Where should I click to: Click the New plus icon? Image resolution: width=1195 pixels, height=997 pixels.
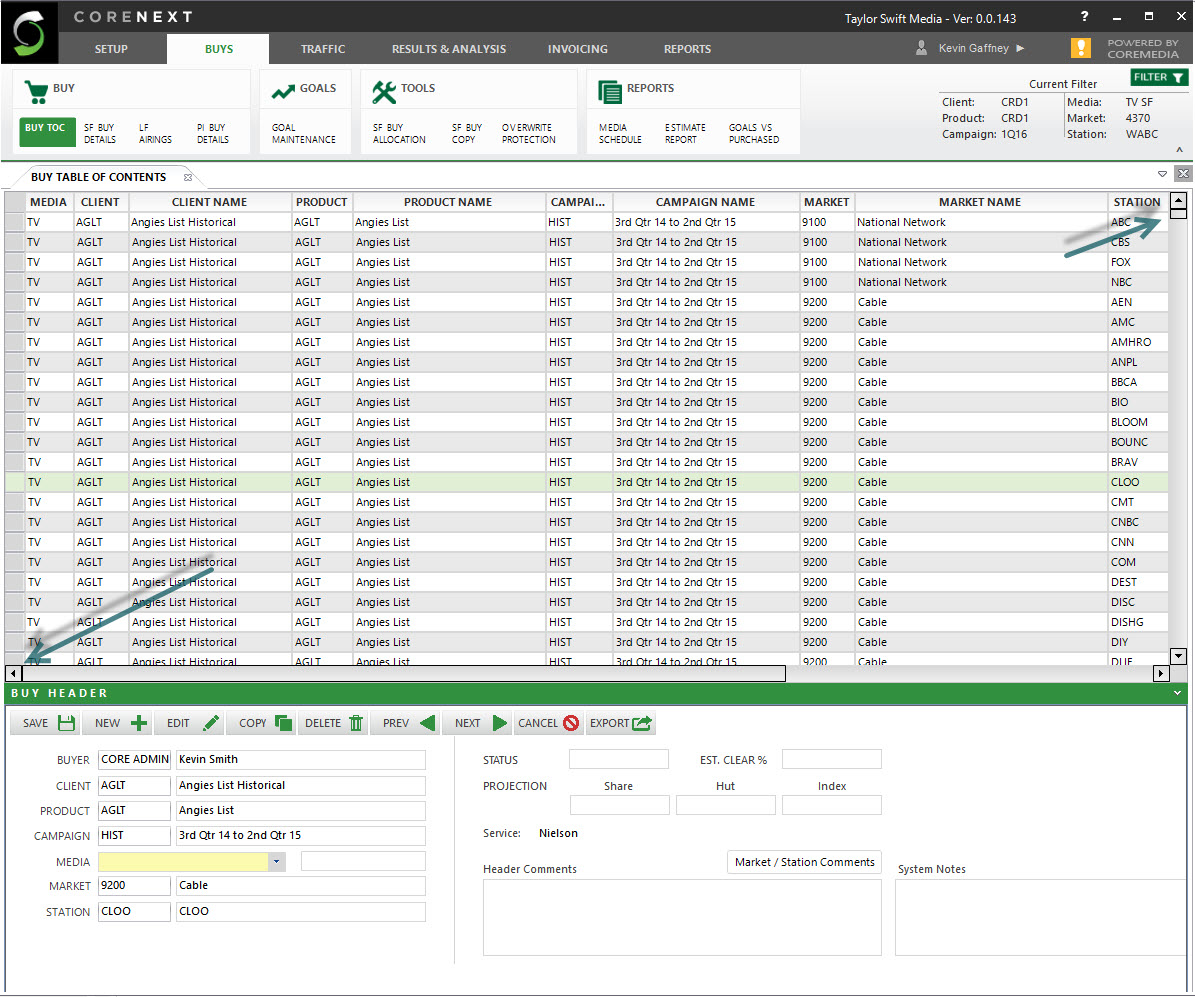(x=139, y=723)
